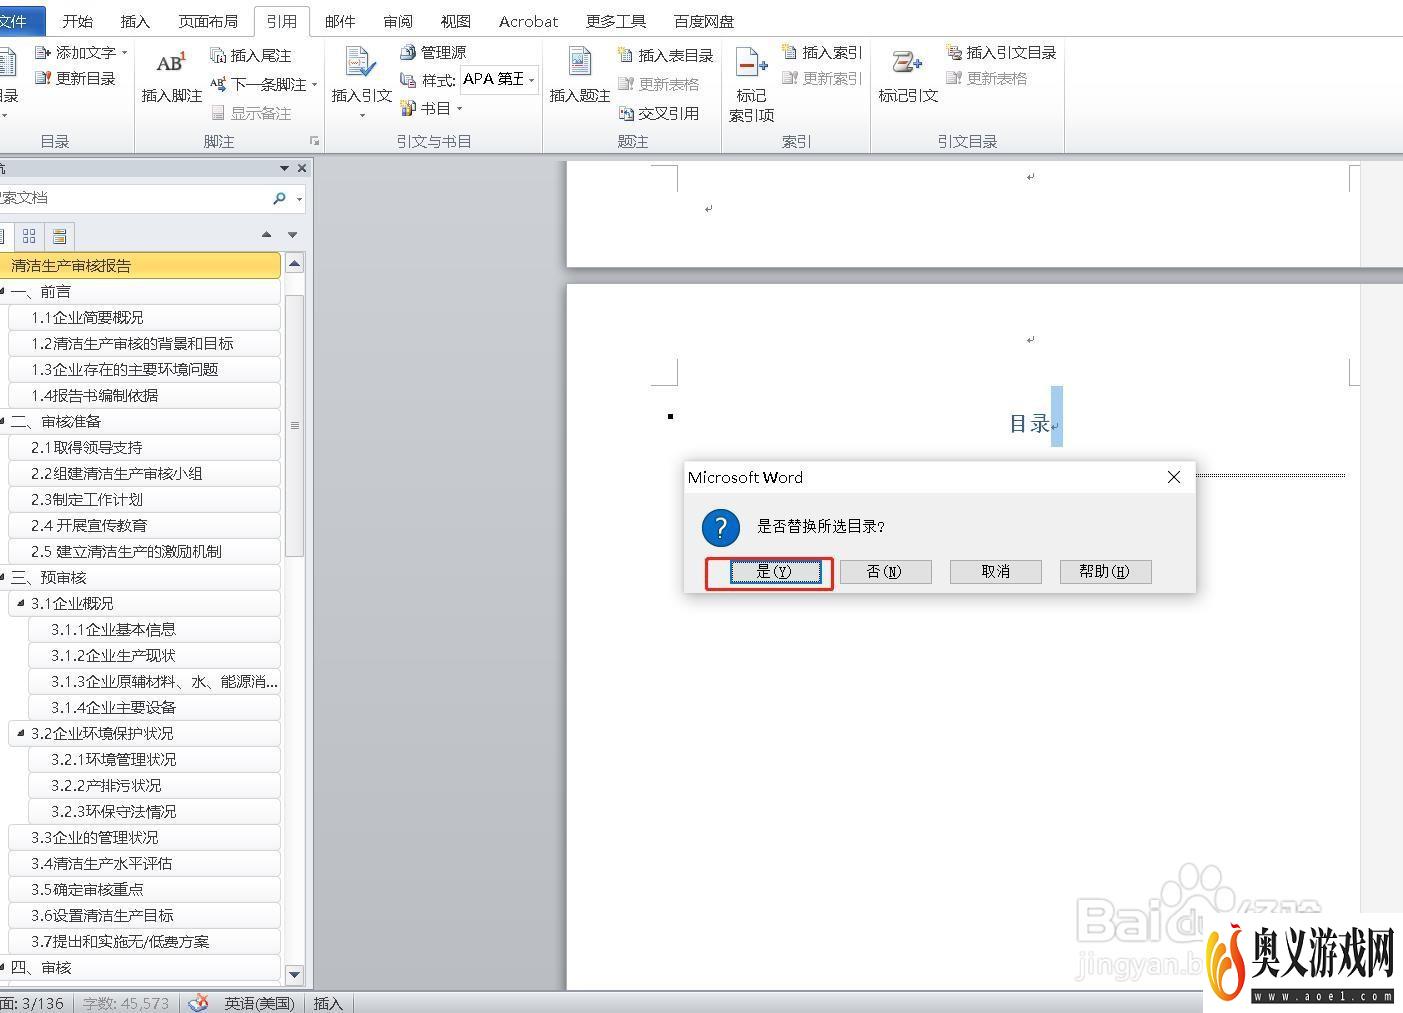The height and width of the screenshot is (1013, 1403).
Task: Collapse the 3.1企业概况 heading
Action: [21, 602]
